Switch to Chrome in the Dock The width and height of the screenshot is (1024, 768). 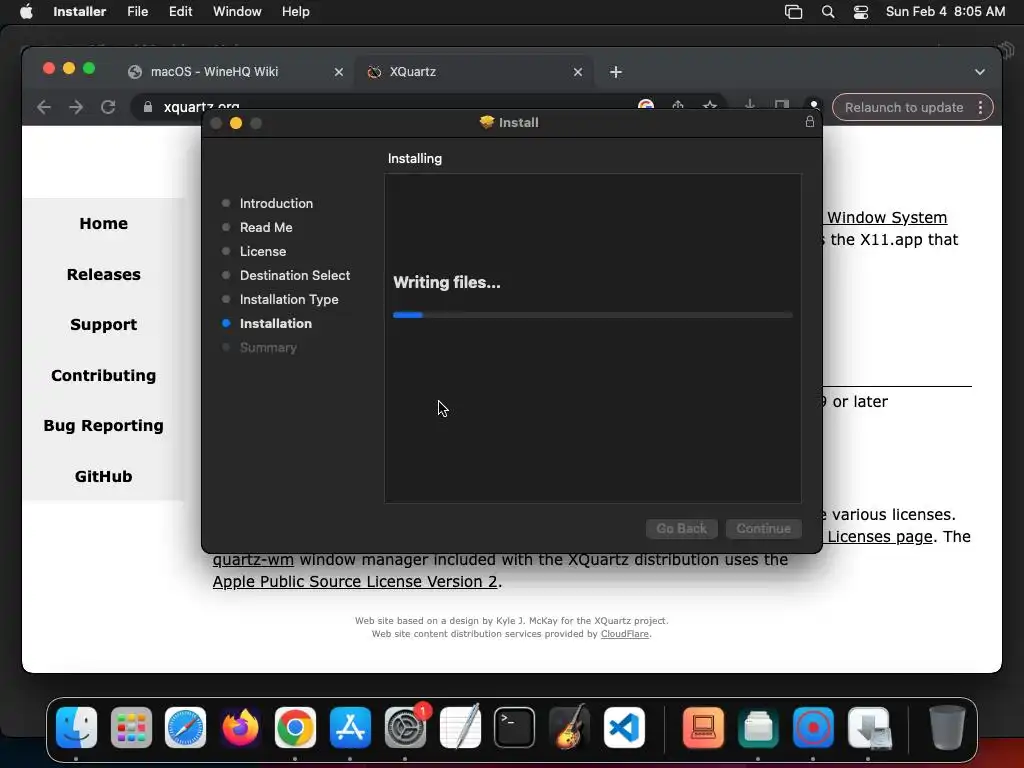295,727
